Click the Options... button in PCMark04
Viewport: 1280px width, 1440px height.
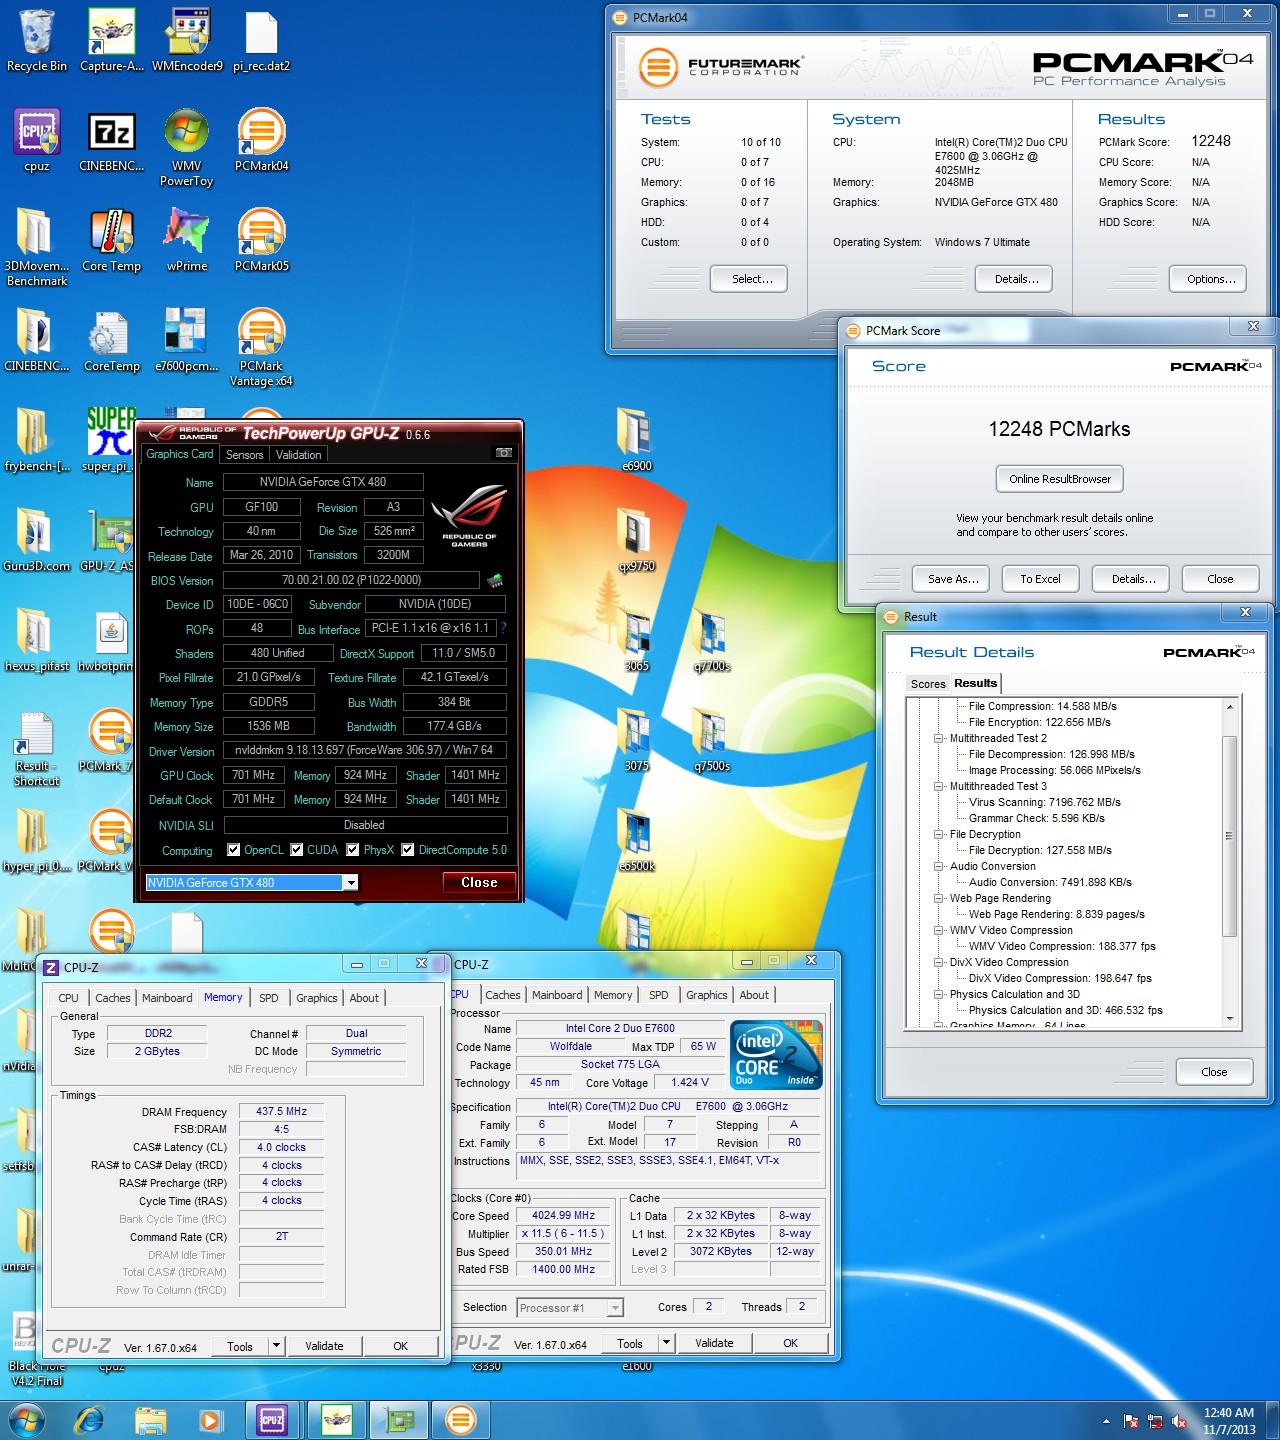click(1208, 279)
